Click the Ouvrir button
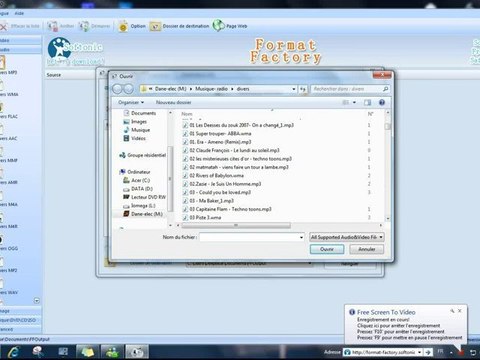 [327, 249]
